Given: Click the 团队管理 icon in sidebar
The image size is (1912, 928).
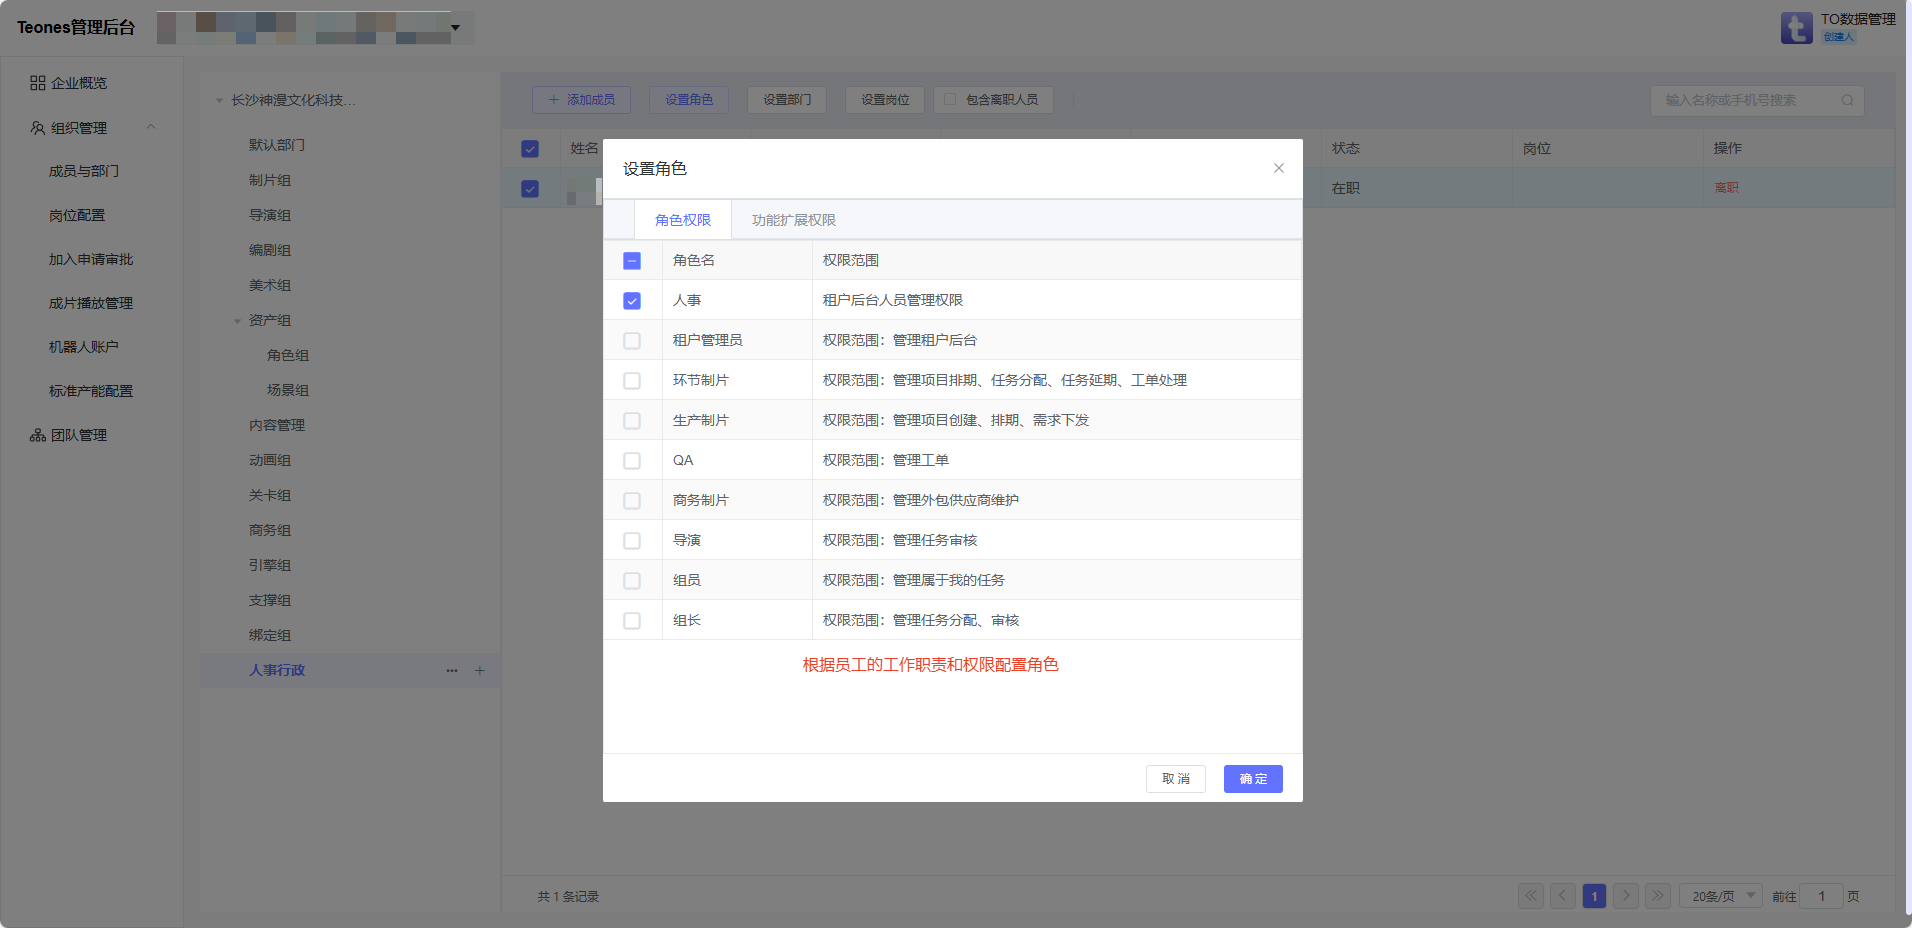Looking at the screenshot, I should pyautogui.click(x=38, y=435).
